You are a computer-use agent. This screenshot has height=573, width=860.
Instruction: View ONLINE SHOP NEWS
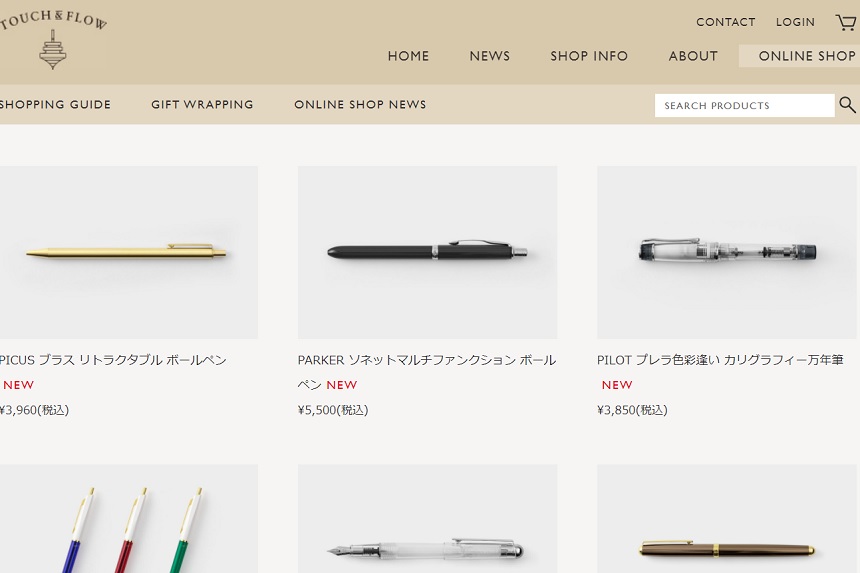click(360, 104)
